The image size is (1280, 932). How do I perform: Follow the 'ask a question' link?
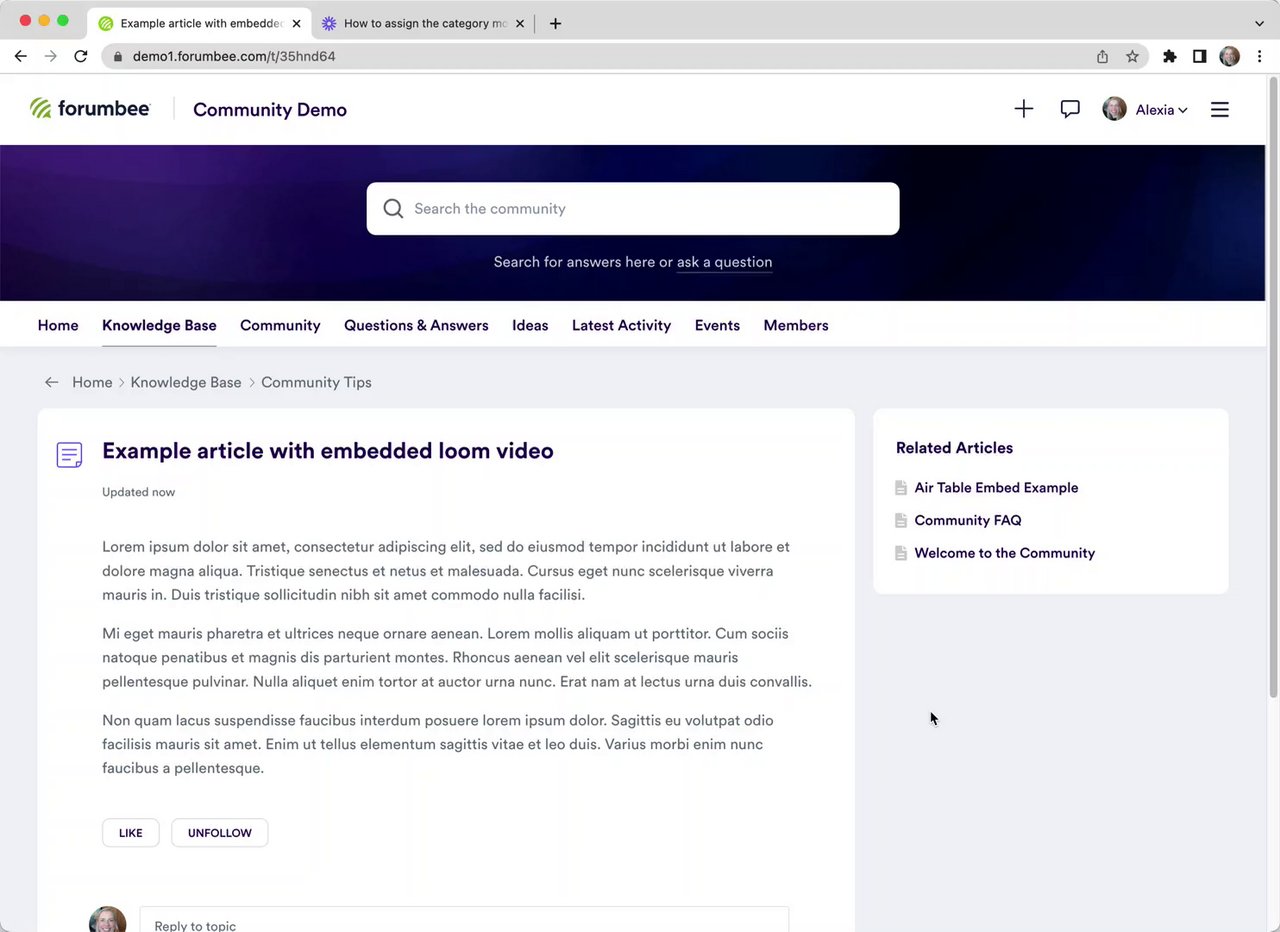tap(724, 262)
